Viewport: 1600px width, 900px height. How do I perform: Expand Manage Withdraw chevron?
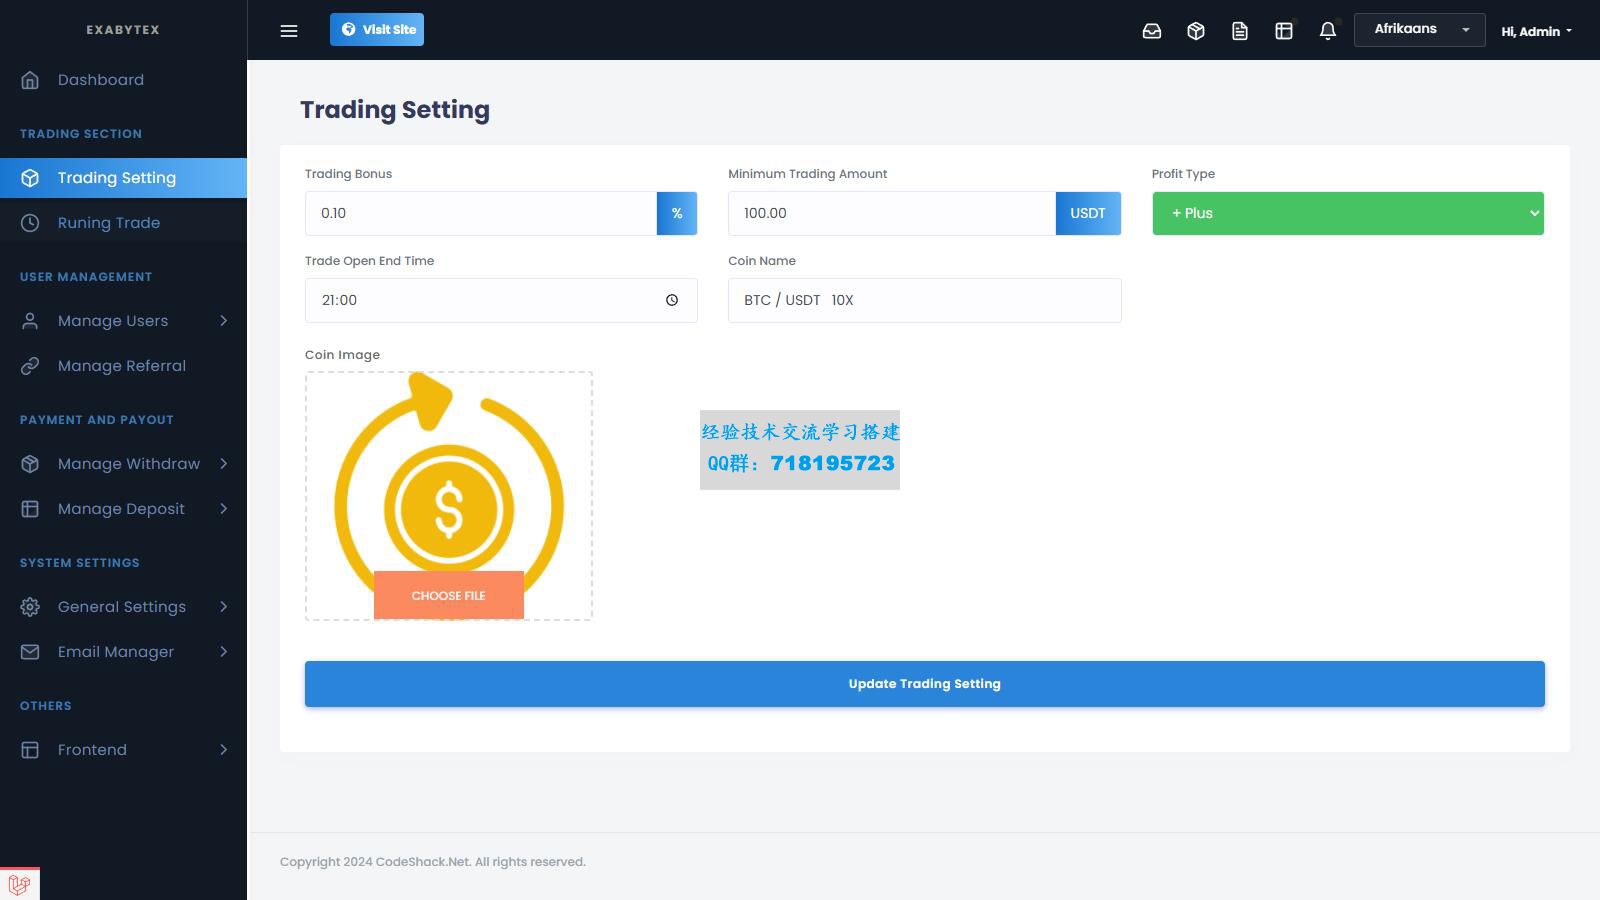coord(224,464)
